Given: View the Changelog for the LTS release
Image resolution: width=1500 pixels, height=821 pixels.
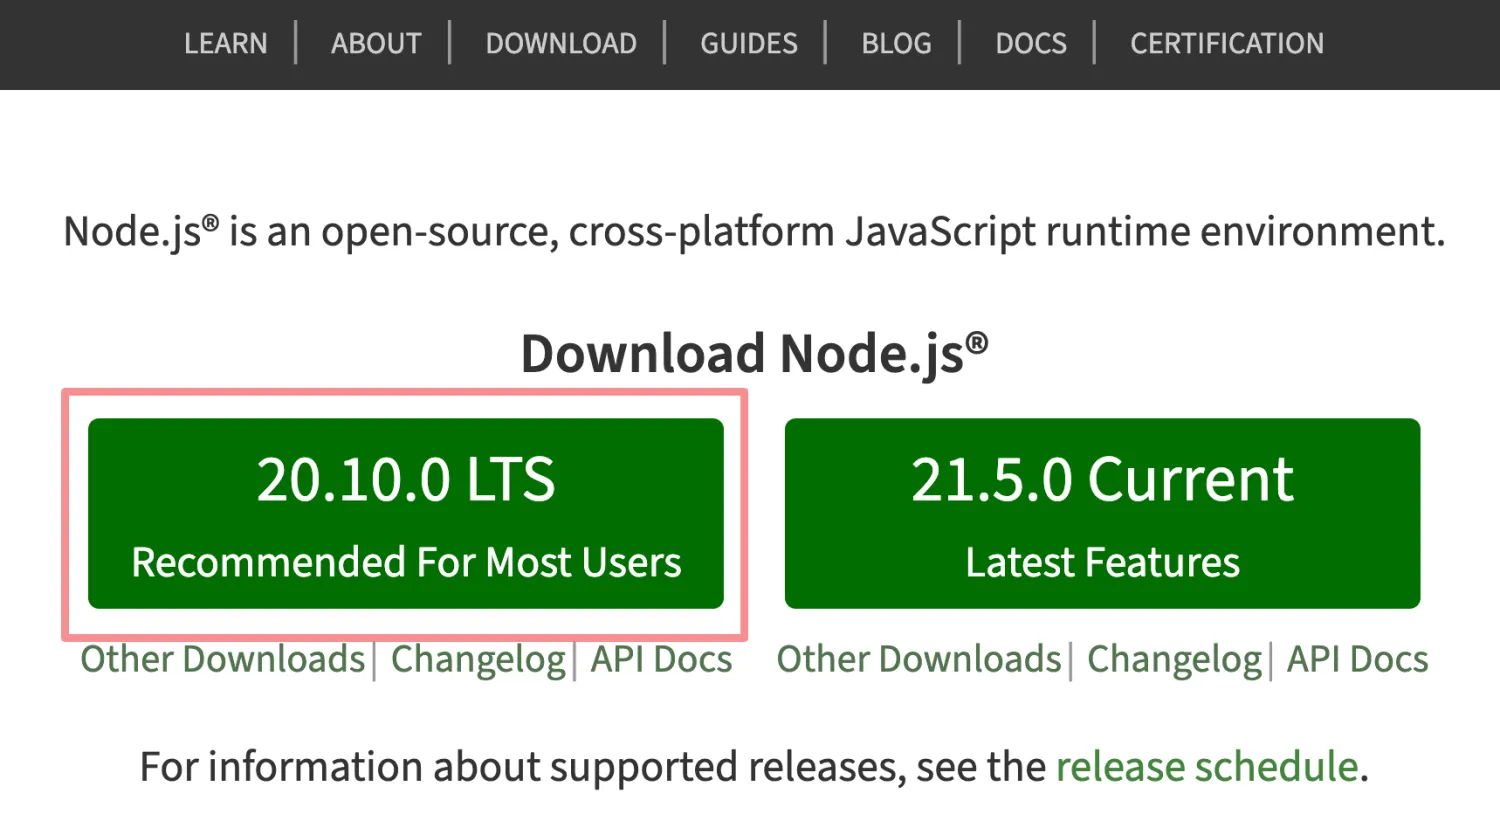Looking at the screenshot, I should (x=478, y=660).
